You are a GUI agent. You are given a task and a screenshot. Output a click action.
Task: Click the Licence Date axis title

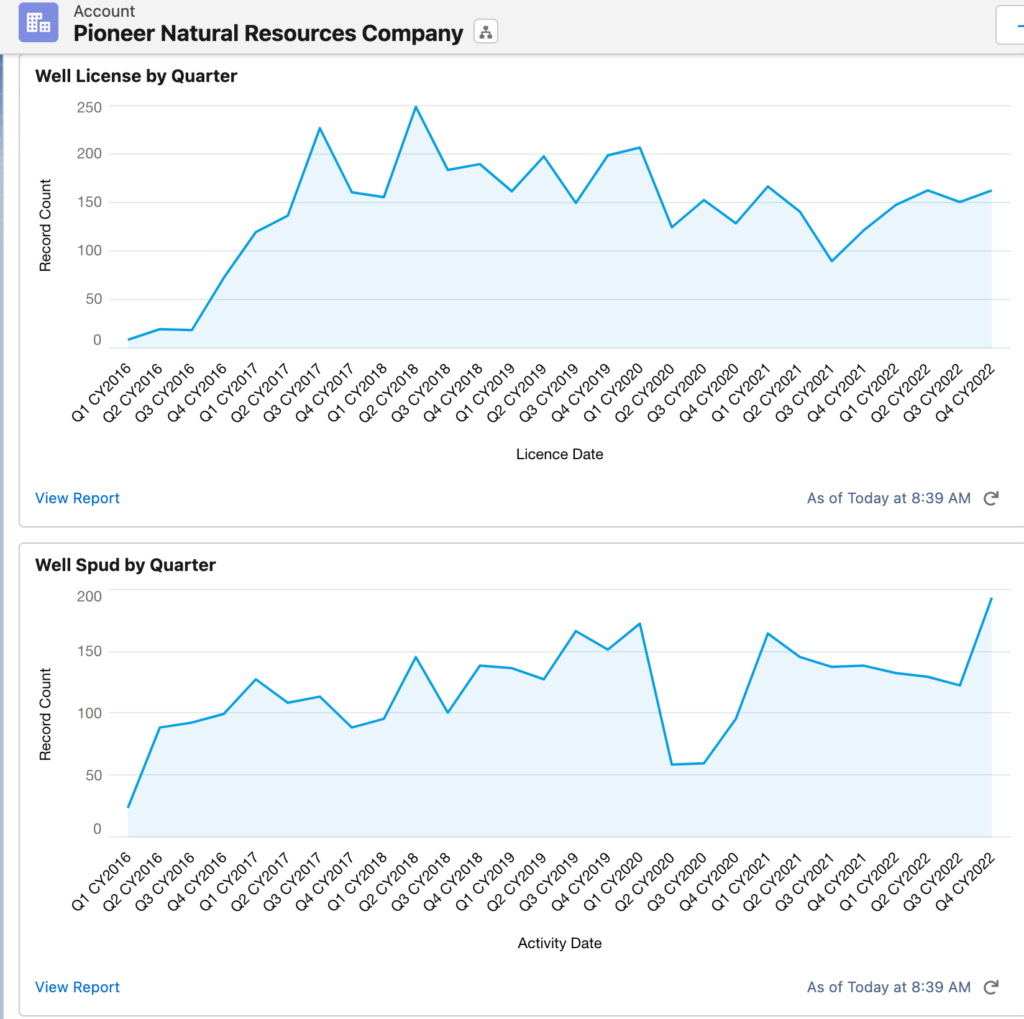pos(560,454)
